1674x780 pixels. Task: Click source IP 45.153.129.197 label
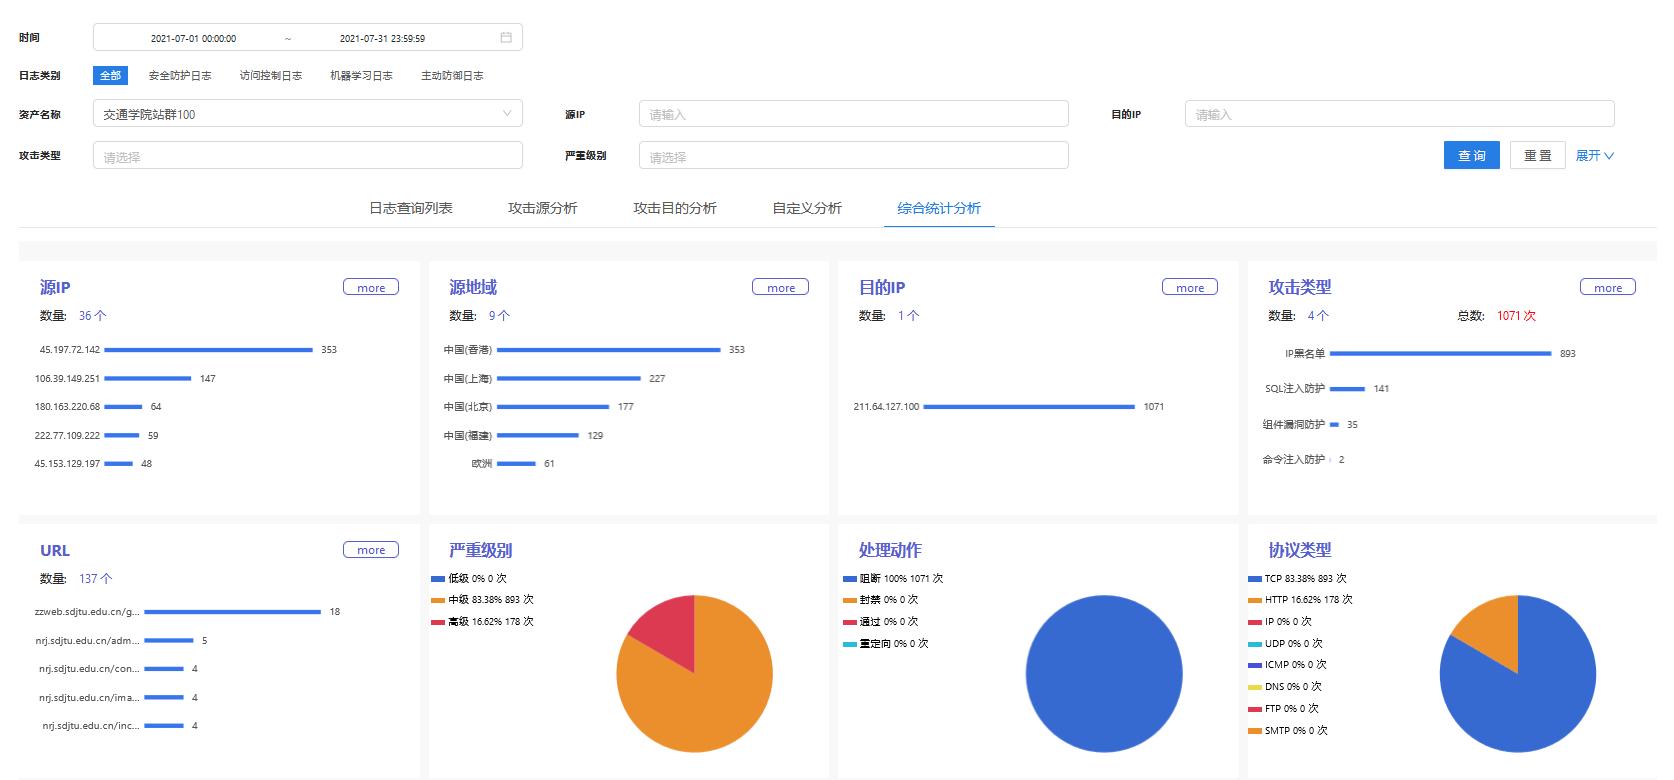[x=67, y=464]
